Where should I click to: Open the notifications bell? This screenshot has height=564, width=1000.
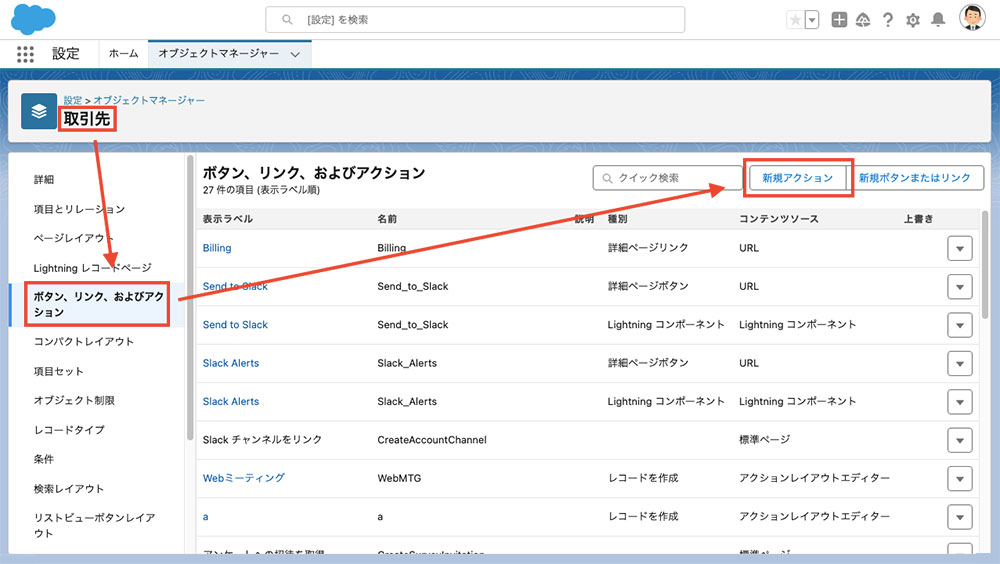938,20
